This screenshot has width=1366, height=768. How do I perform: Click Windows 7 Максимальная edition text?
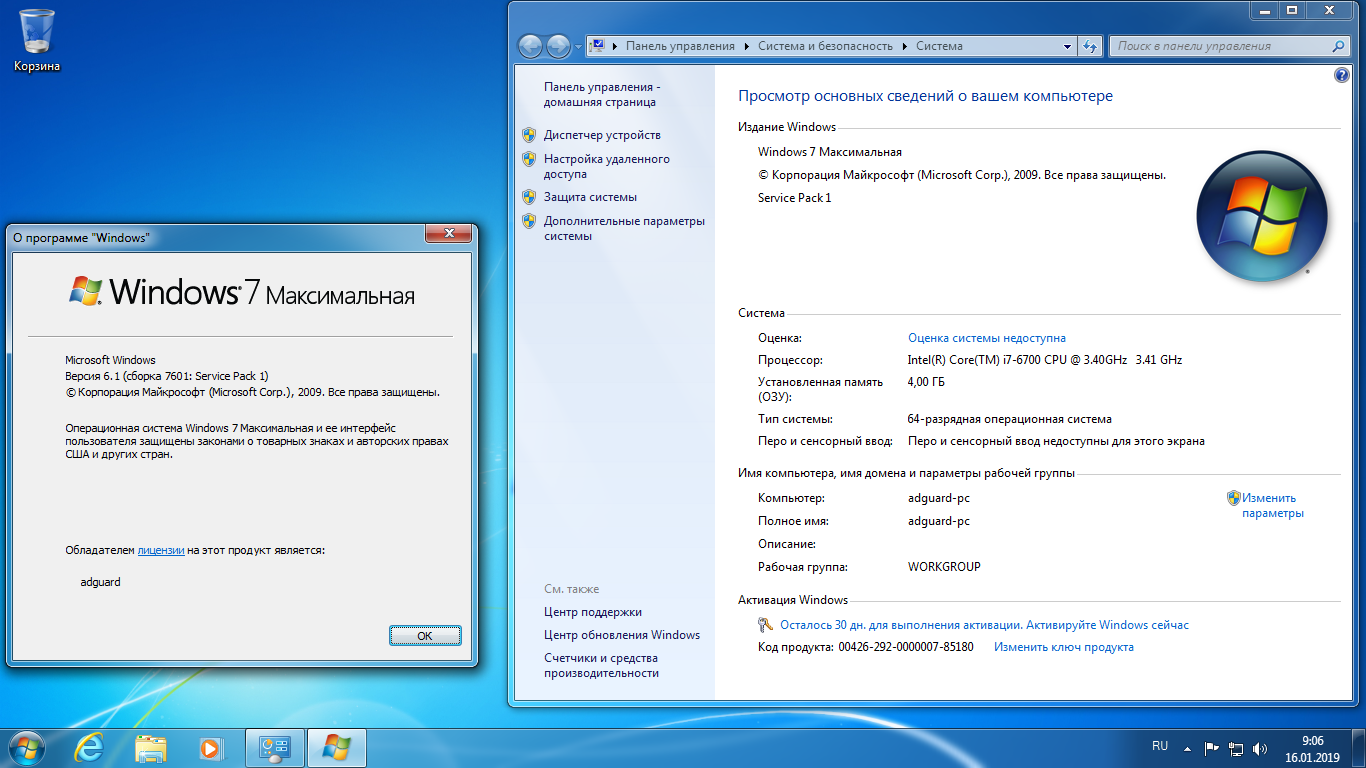[x=830, y=152]
